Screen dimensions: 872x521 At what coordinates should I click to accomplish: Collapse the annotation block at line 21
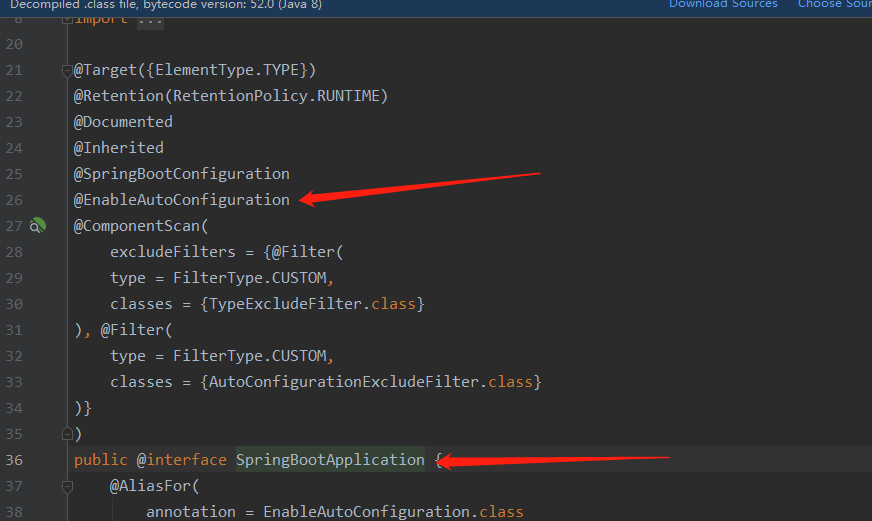67,70
